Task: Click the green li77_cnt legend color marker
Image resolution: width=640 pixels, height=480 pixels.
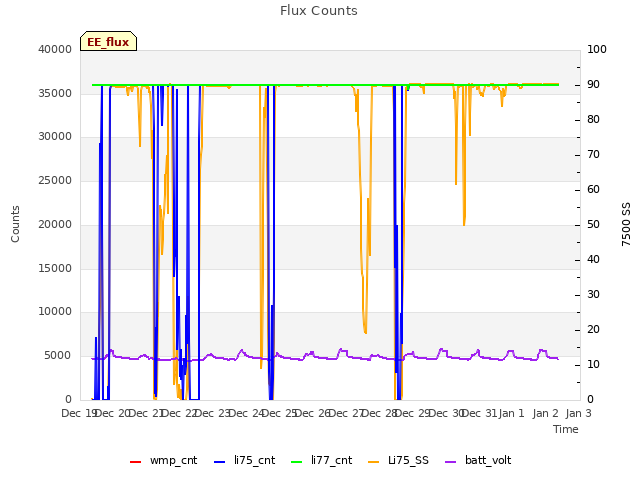Action: [x=297, y=462]
